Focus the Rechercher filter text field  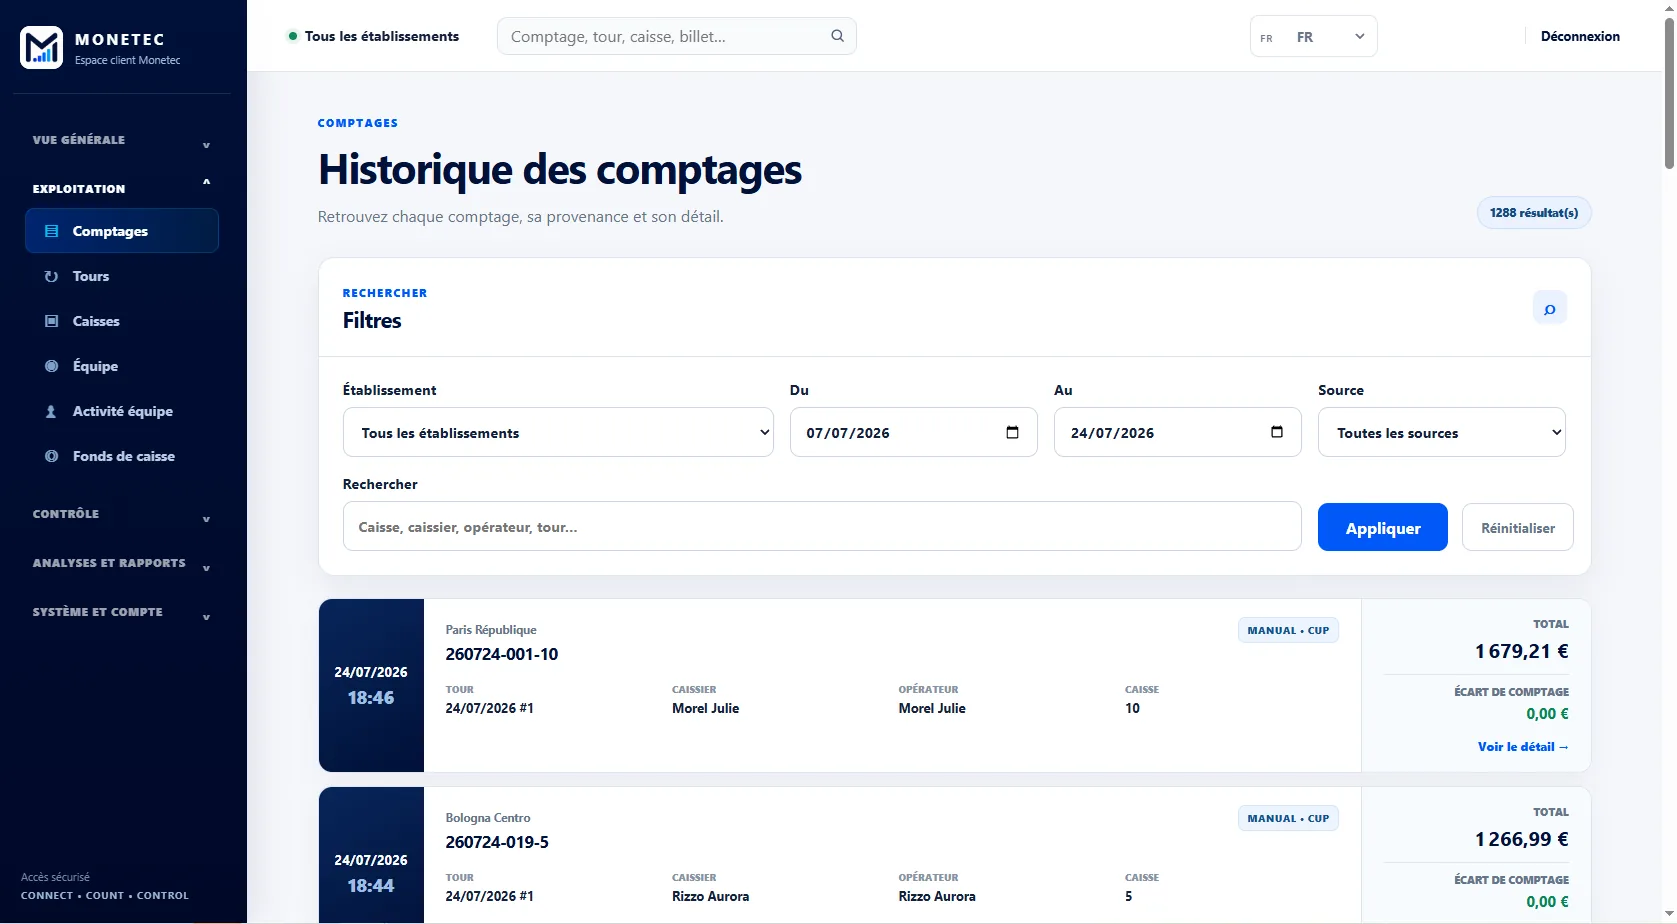pos(822,526)
